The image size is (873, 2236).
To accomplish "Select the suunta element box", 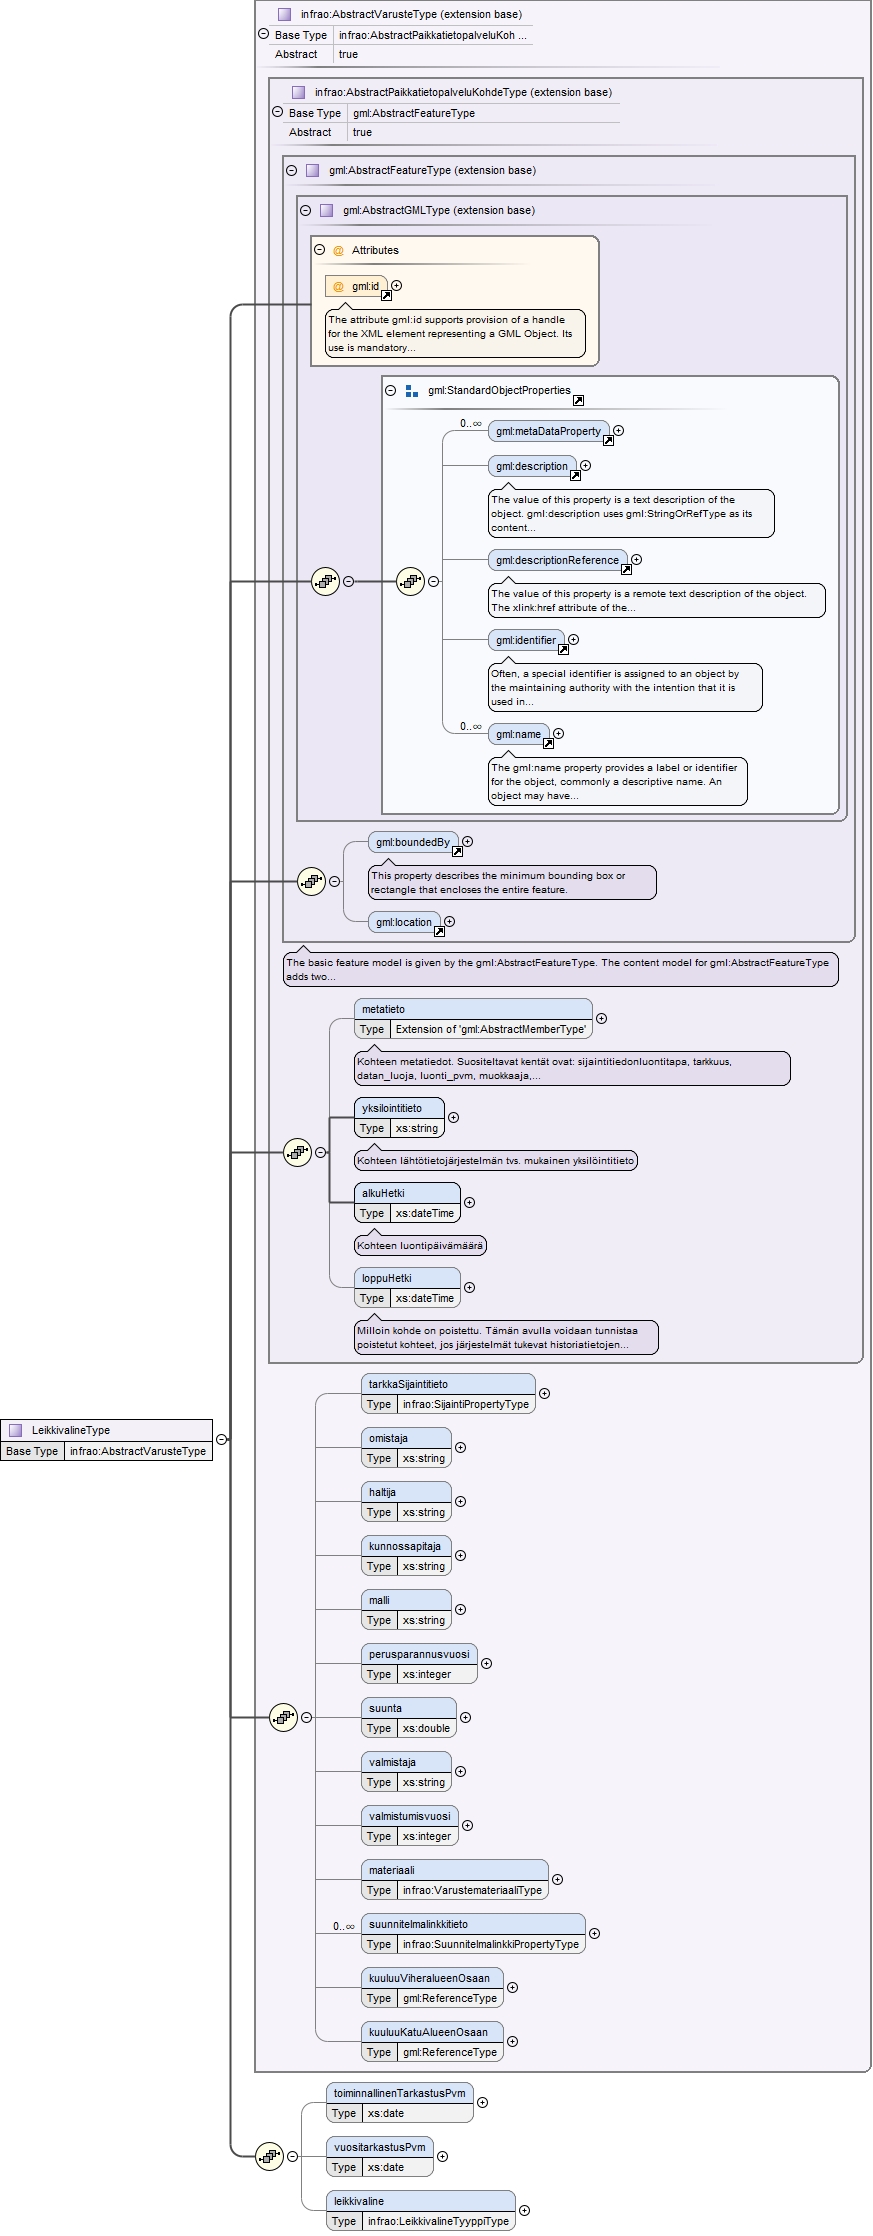I will click(x=409, y=1718).
